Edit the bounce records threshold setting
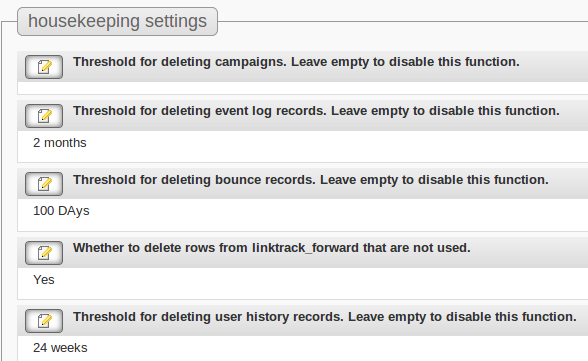Viewport: 588px width, 361px height. 44,184
